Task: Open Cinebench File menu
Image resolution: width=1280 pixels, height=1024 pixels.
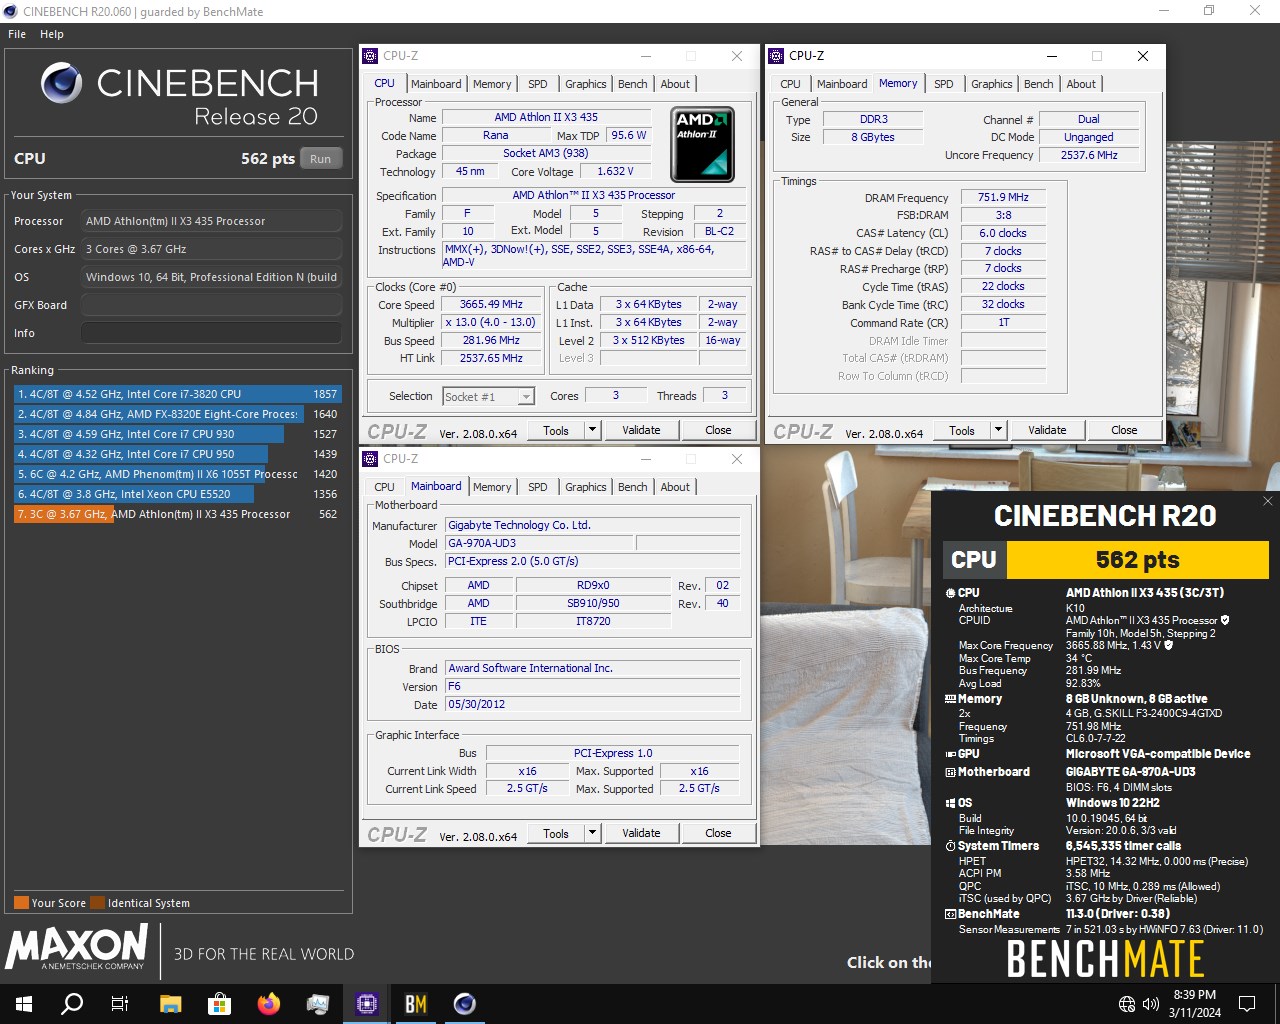Action: pyautogui.click(x=17, y=34)
